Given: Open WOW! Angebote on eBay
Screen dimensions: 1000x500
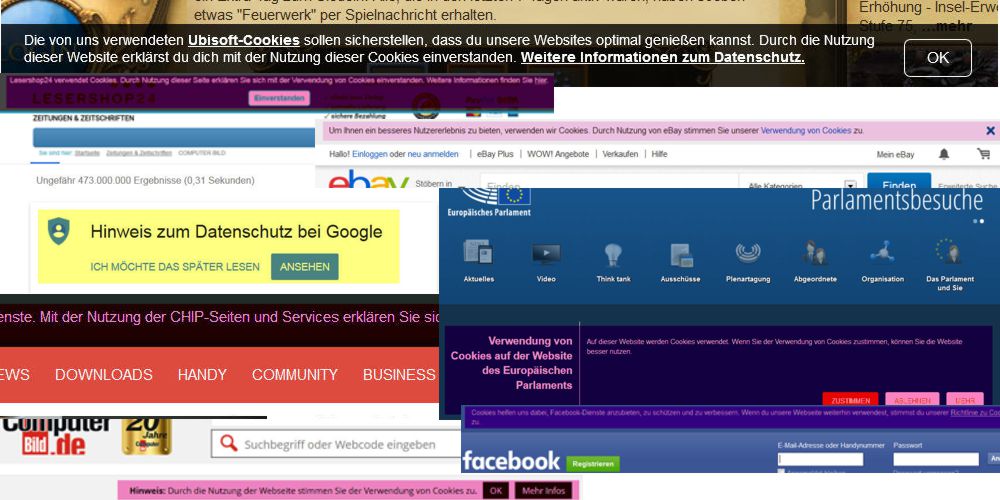Looking at the screenshot, I should point(558,154).
